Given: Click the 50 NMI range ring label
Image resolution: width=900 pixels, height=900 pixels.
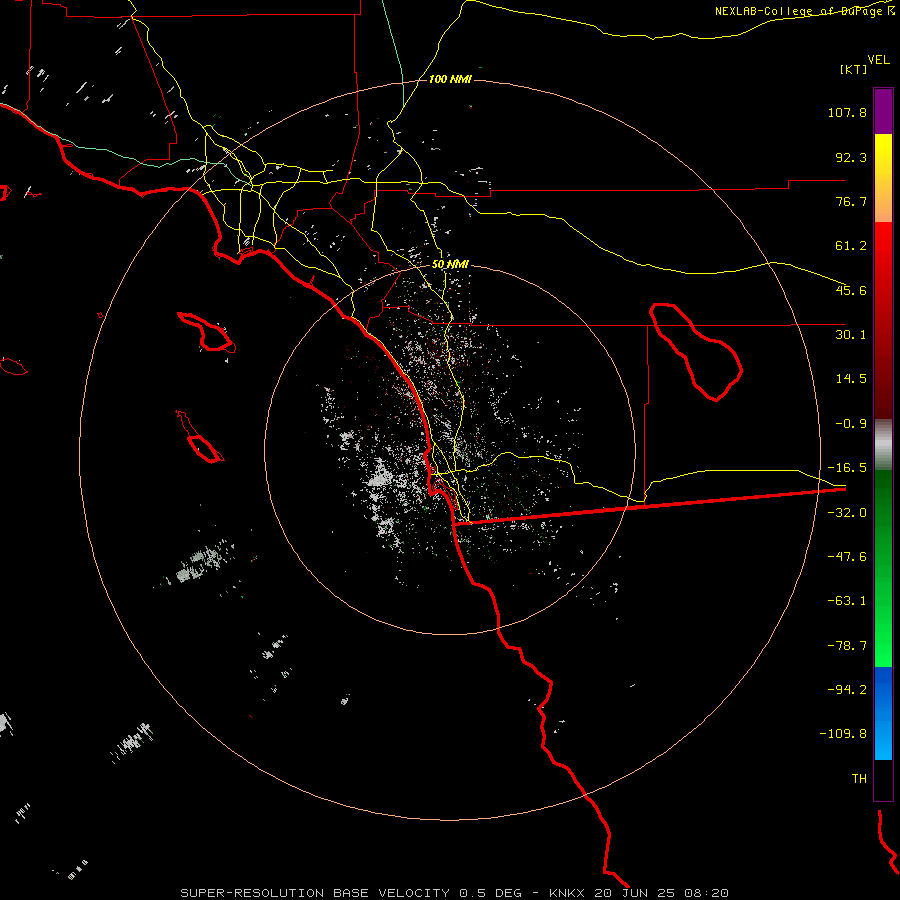Looking at the screenshot, I should point(450,264).
